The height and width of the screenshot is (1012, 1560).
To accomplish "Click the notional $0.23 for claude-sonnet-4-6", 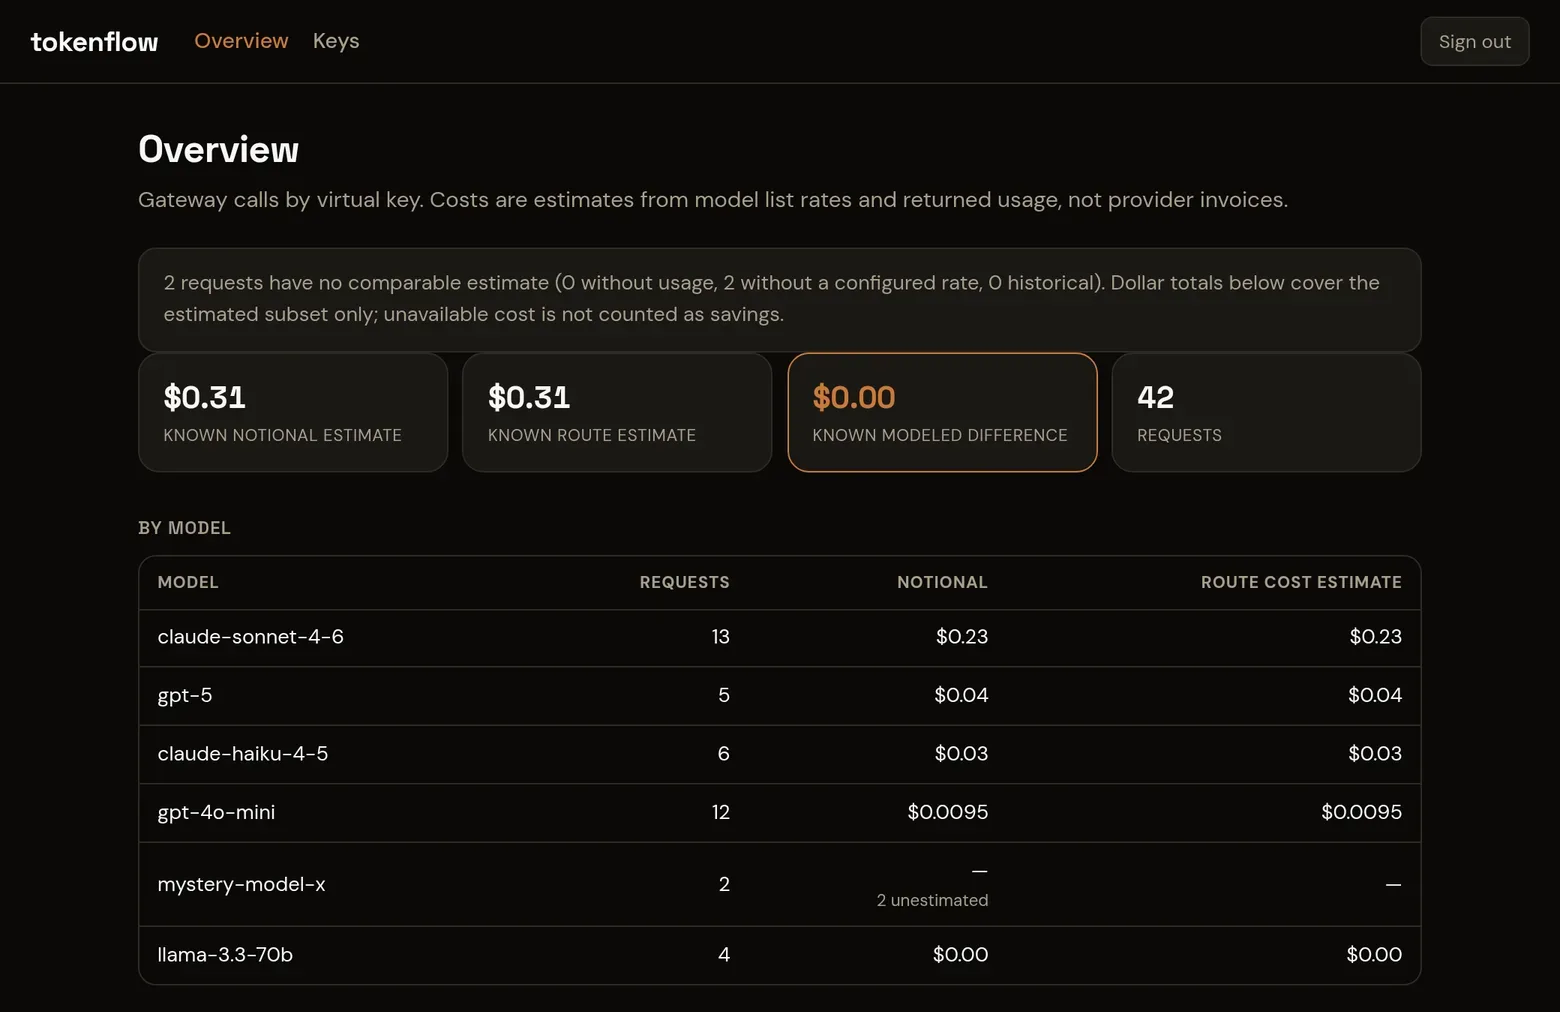I will pos(961,637).
